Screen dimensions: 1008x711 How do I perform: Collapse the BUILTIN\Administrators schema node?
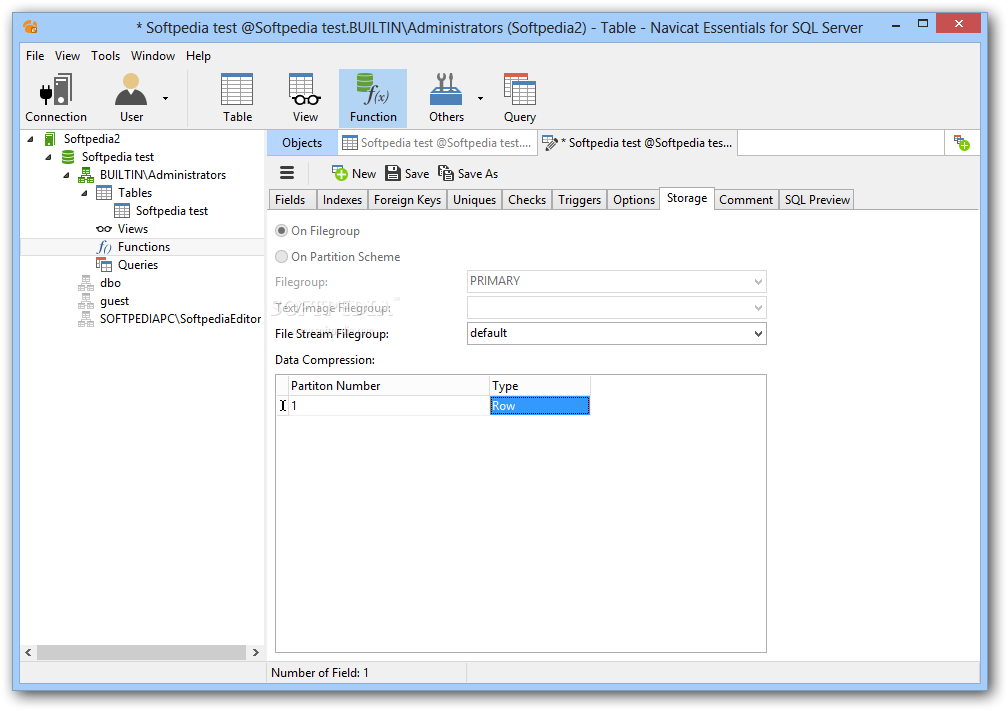click(66, 175)
